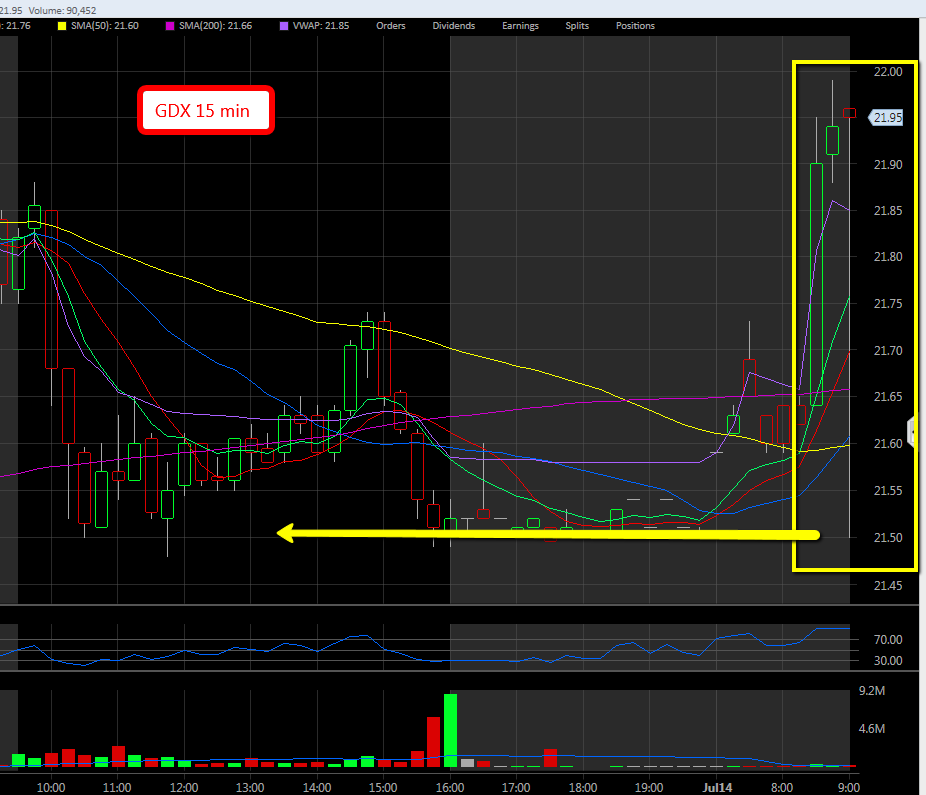Toggle the Orders overlay
Screen dimensions: 926x795
coord(390,26)
